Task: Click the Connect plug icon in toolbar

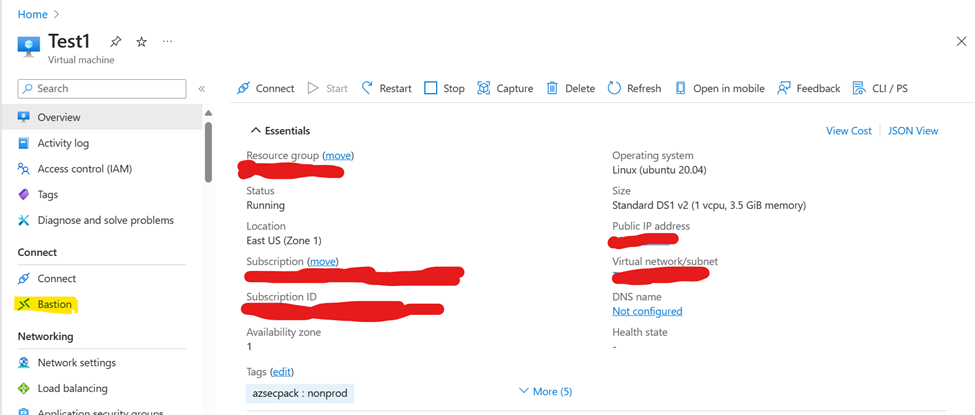Action: (243, 88)
